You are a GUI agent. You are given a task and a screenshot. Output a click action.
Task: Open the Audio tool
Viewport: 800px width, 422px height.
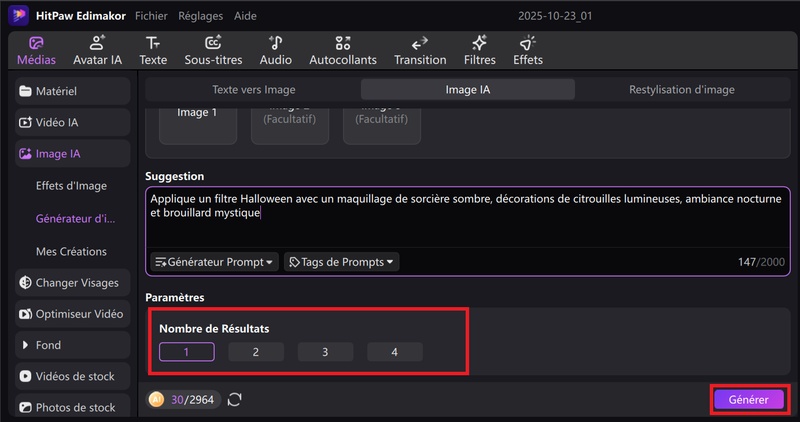pyautogui.click(x=276, y=50)
